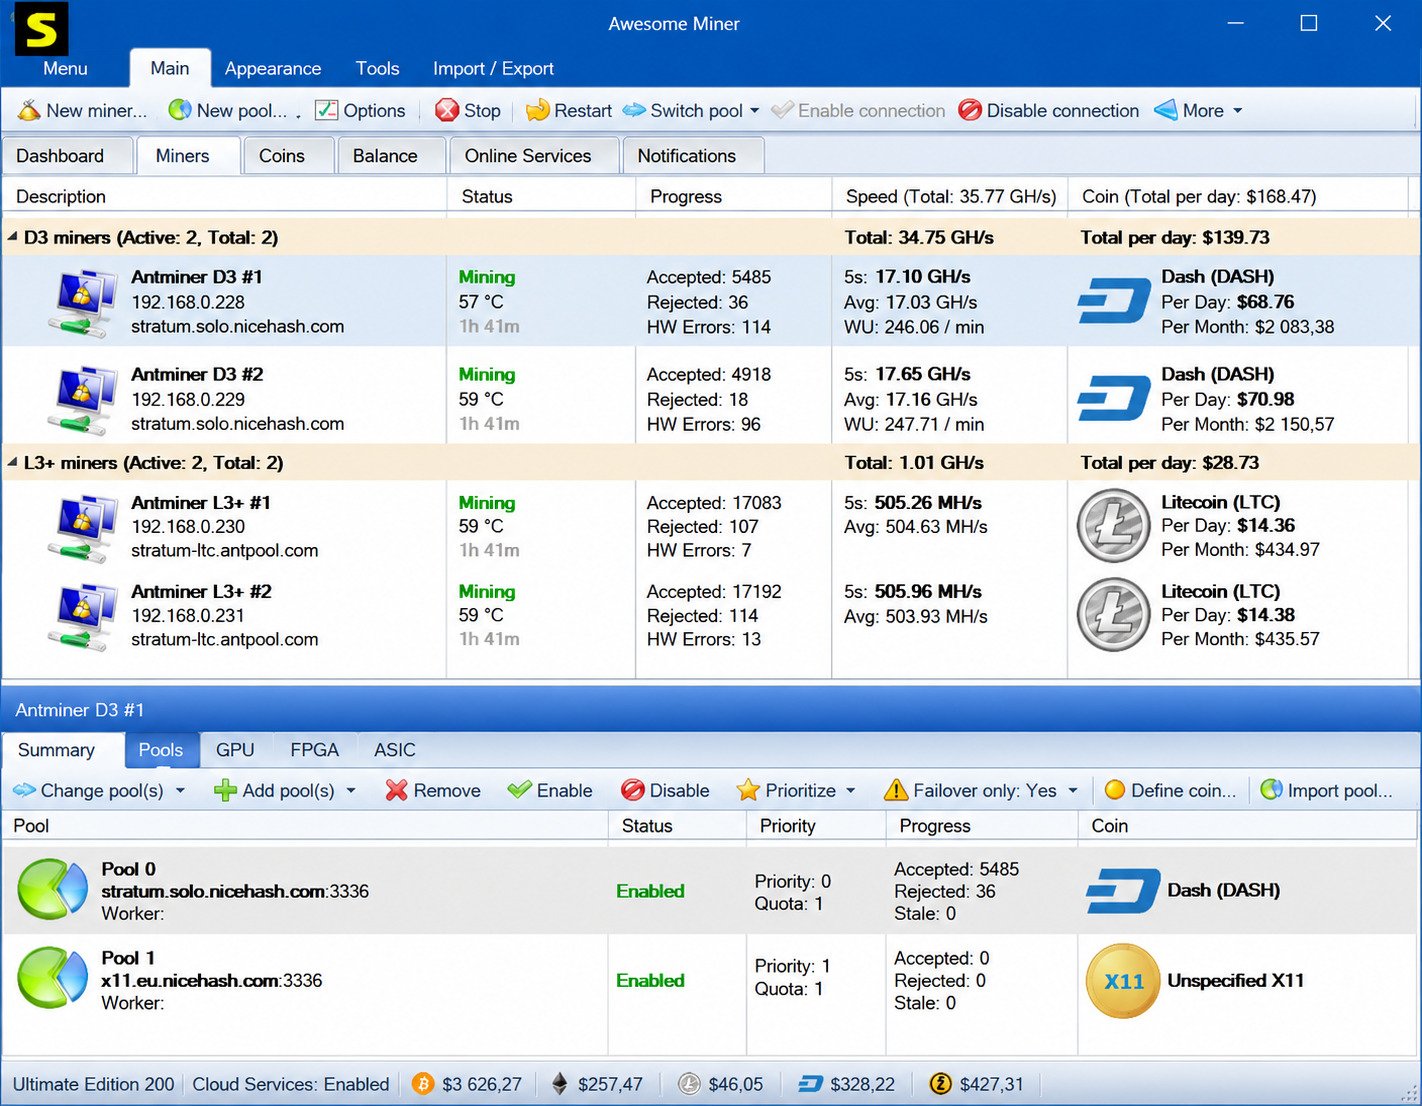This screenshot has width=1422, height=1106.
Task: Click the Speed column header
Action: [x=950, y=196]
